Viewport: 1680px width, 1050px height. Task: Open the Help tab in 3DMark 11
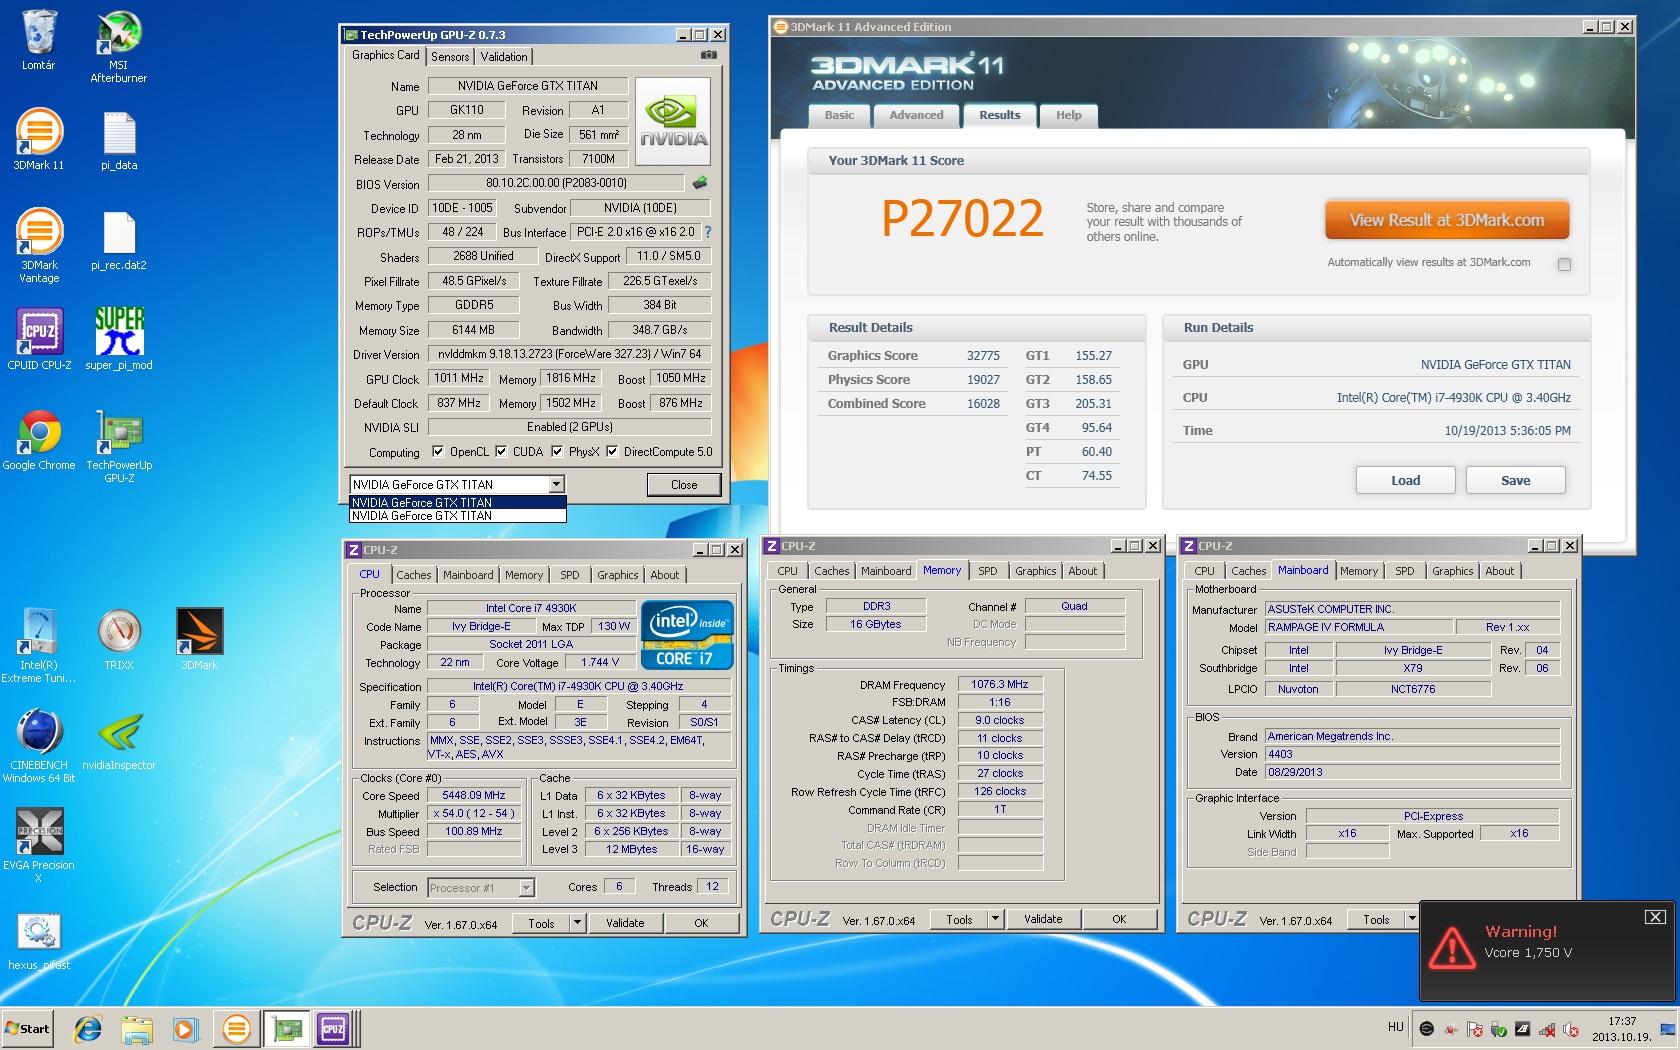(1069, 116)
